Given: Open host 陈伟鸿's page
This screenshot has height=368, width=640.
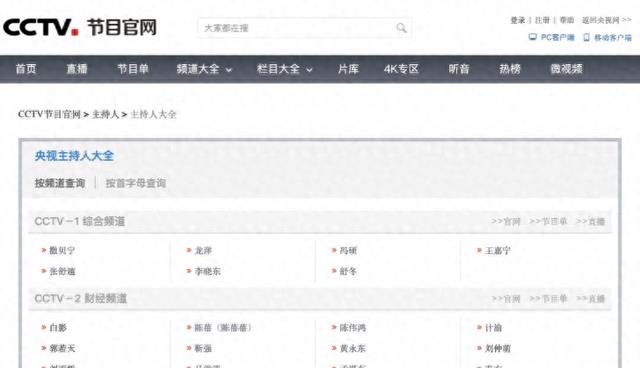Looking at the screenshot, I should tap(353, 328).
